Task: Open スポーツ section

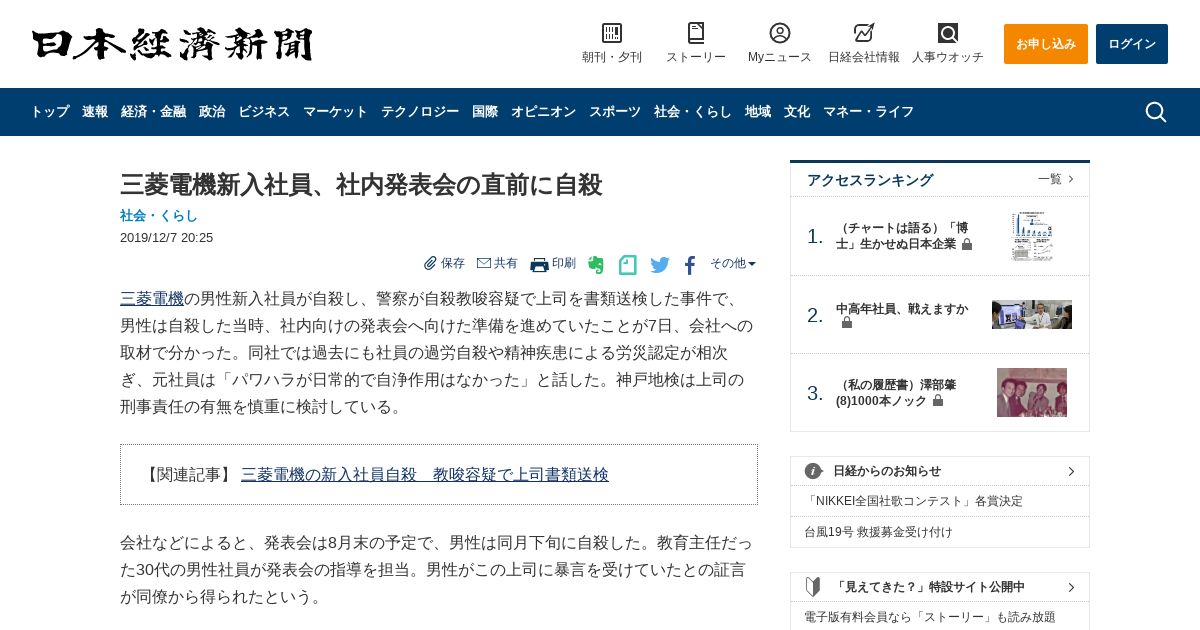Action: (x=615, y=112)
